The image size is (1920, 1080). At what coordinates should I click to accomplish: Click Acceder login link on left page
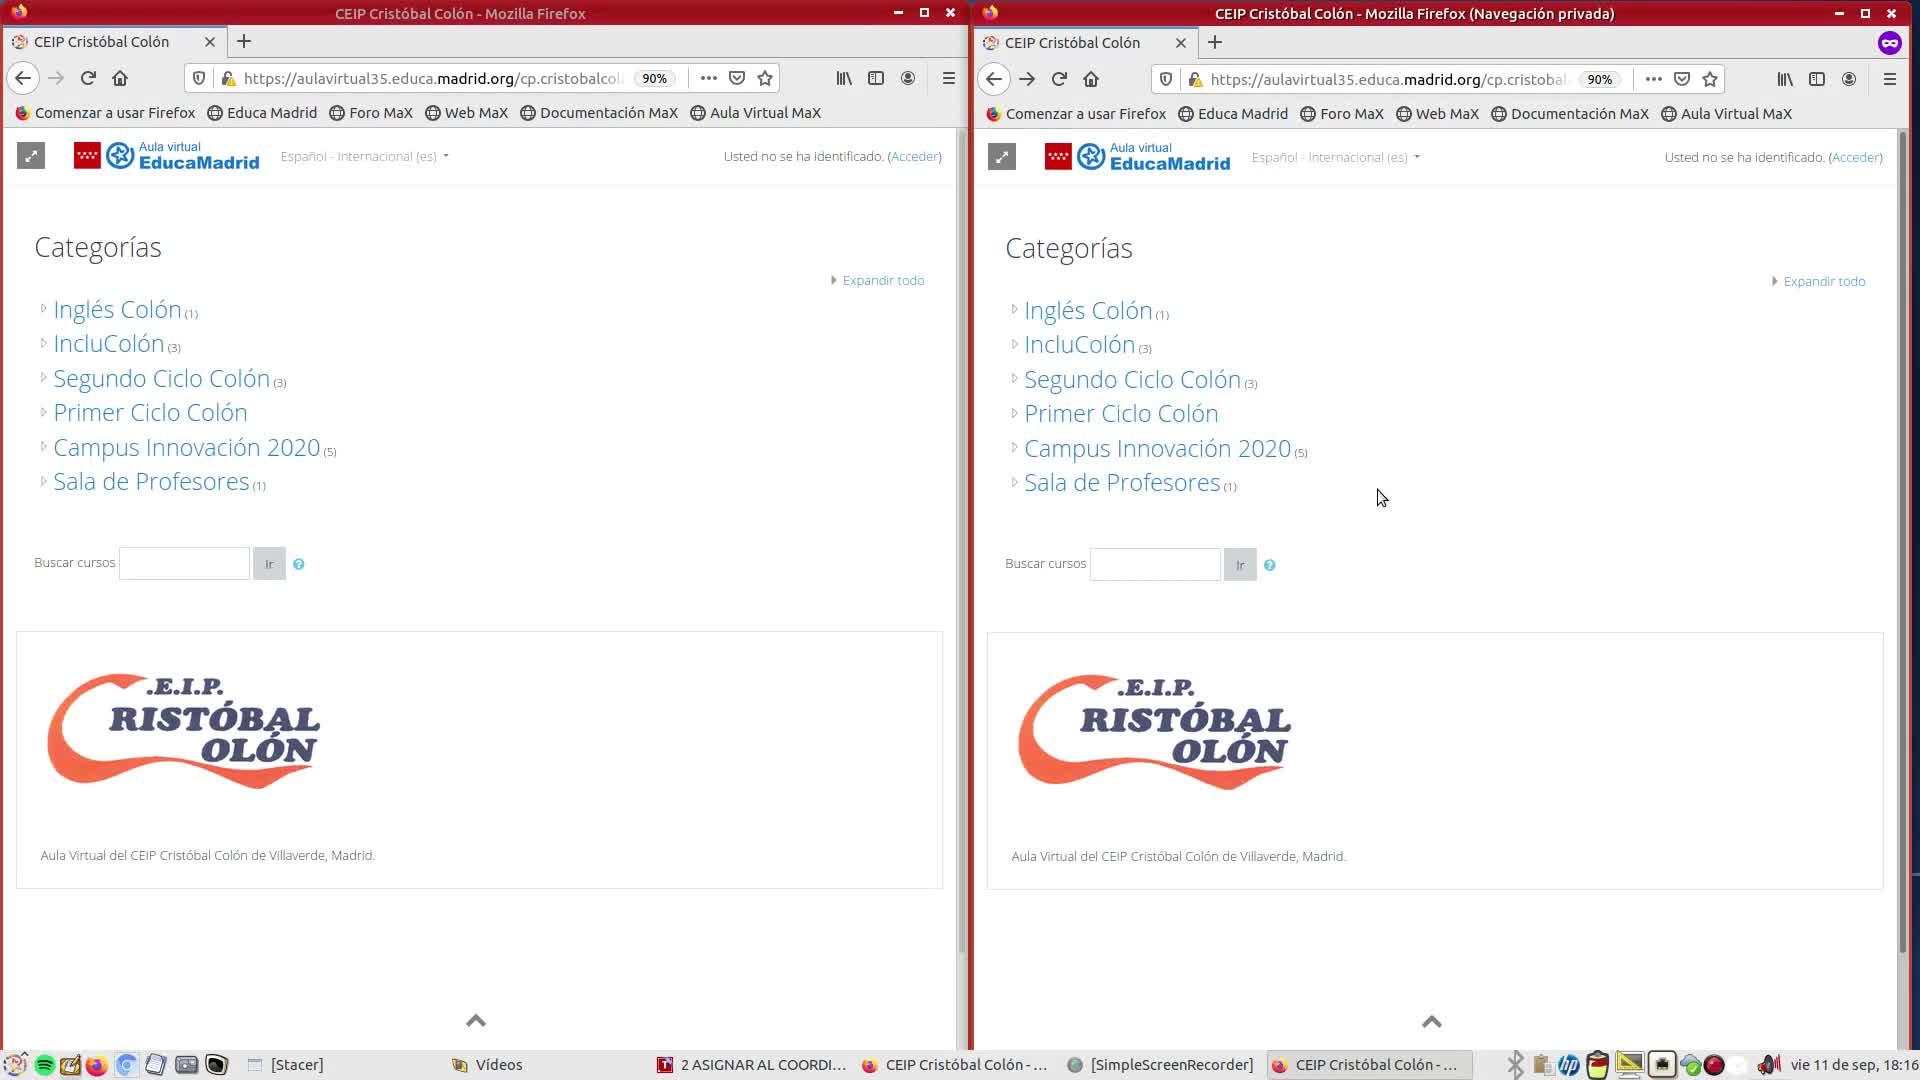pyautogui.click(x=915, y=156)
